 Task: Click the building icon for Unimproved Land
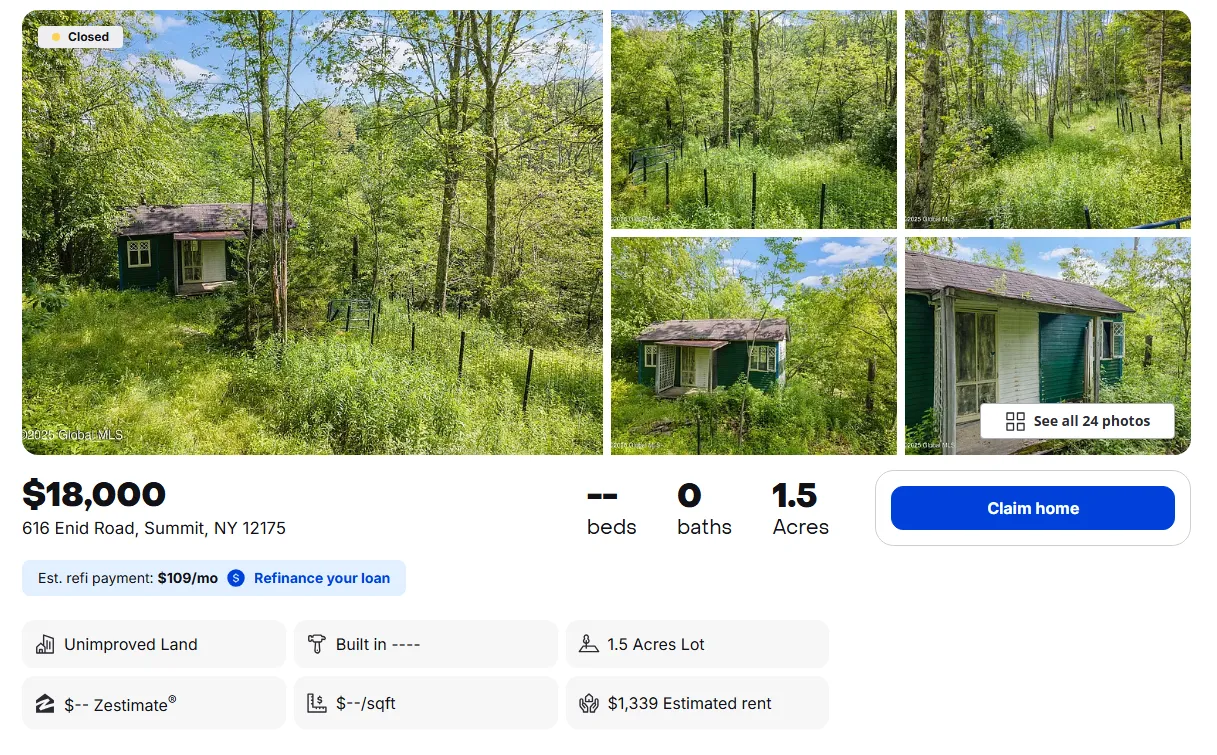click(x=44, y=644)
